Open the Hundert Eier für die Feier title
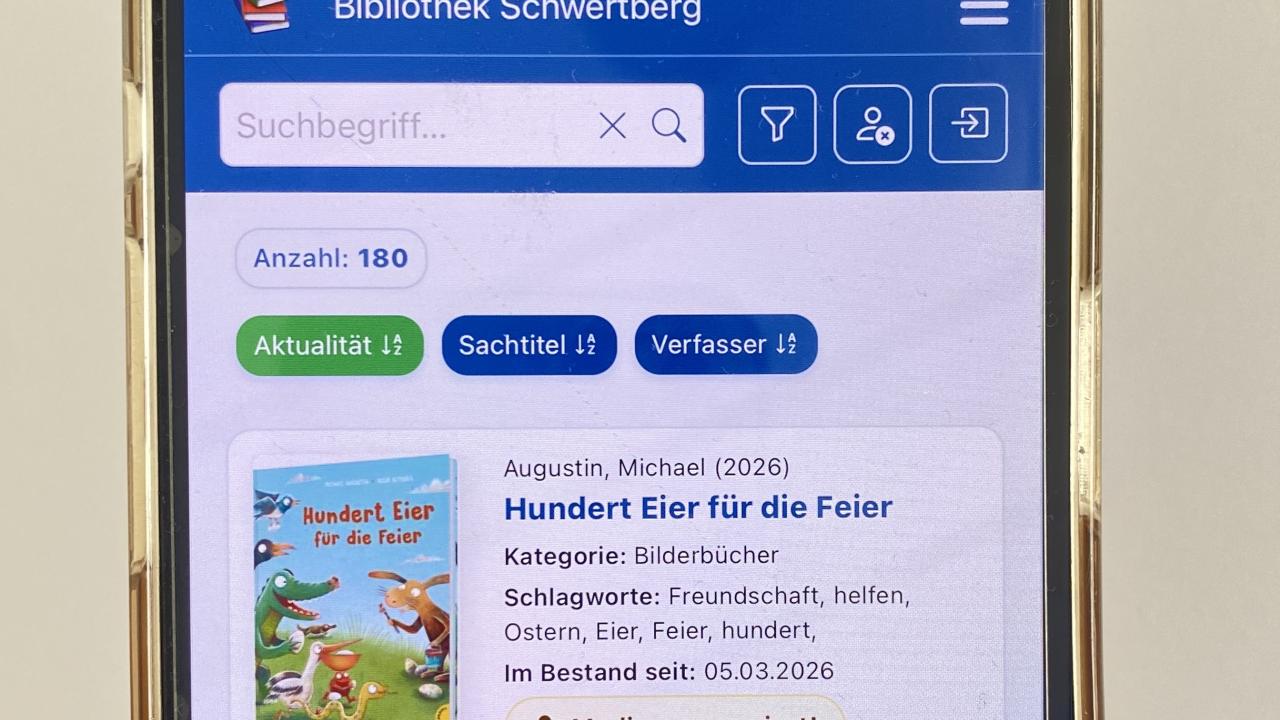Image resolution: width=1280 pixels, height=720 pixels. click(x=698, y=507)
